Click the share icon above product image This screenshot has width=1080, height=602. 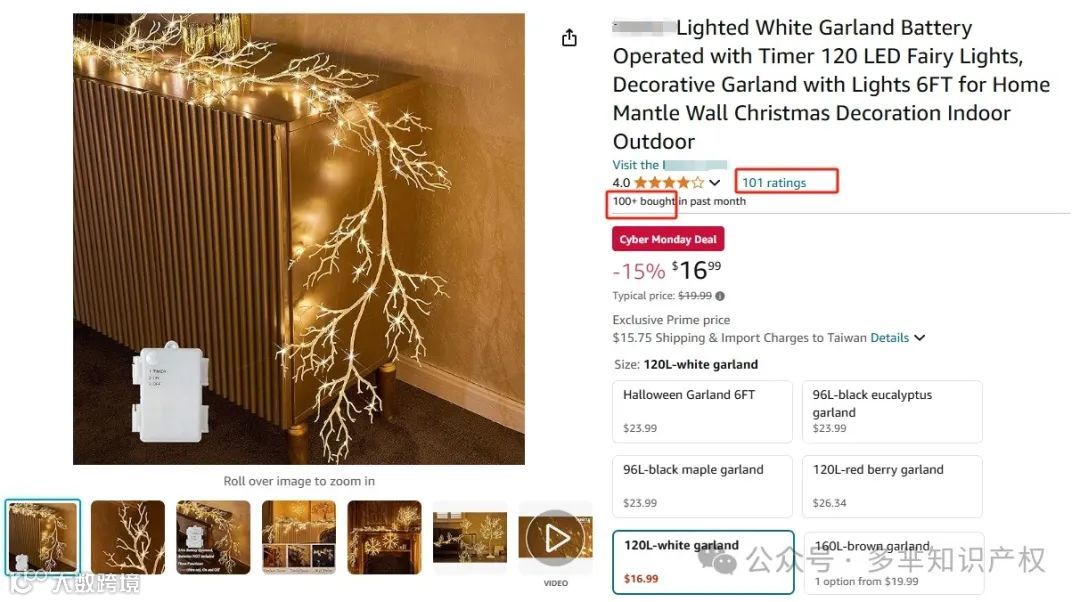coord(569,38)
